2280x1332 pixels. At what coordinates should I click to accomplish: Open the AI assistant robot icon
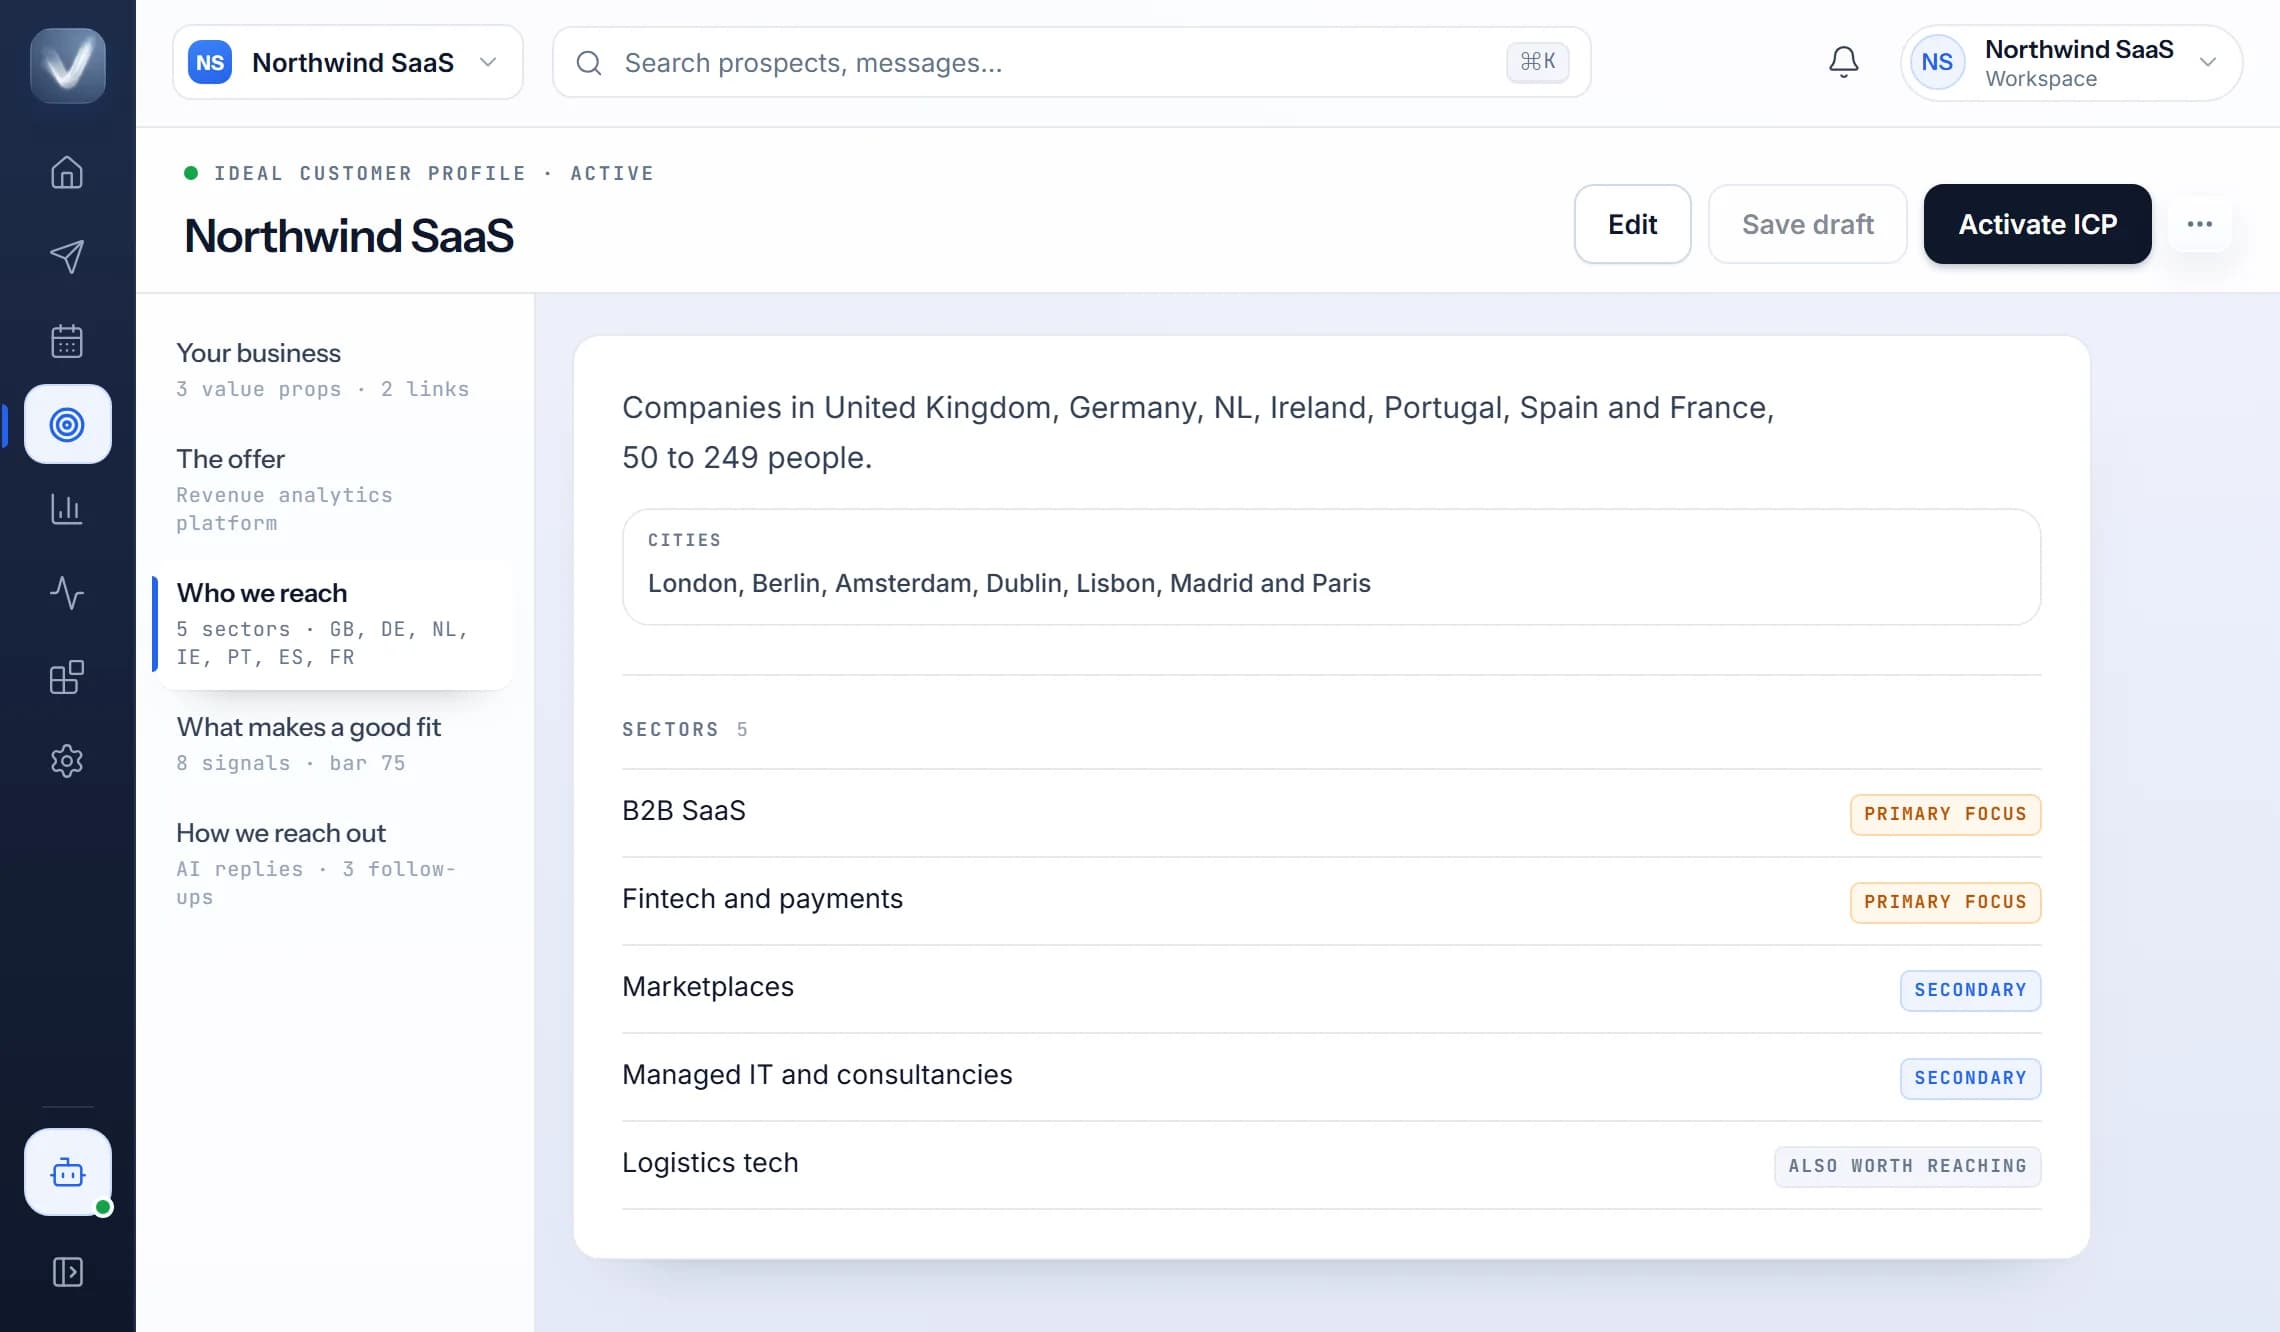68,1172
